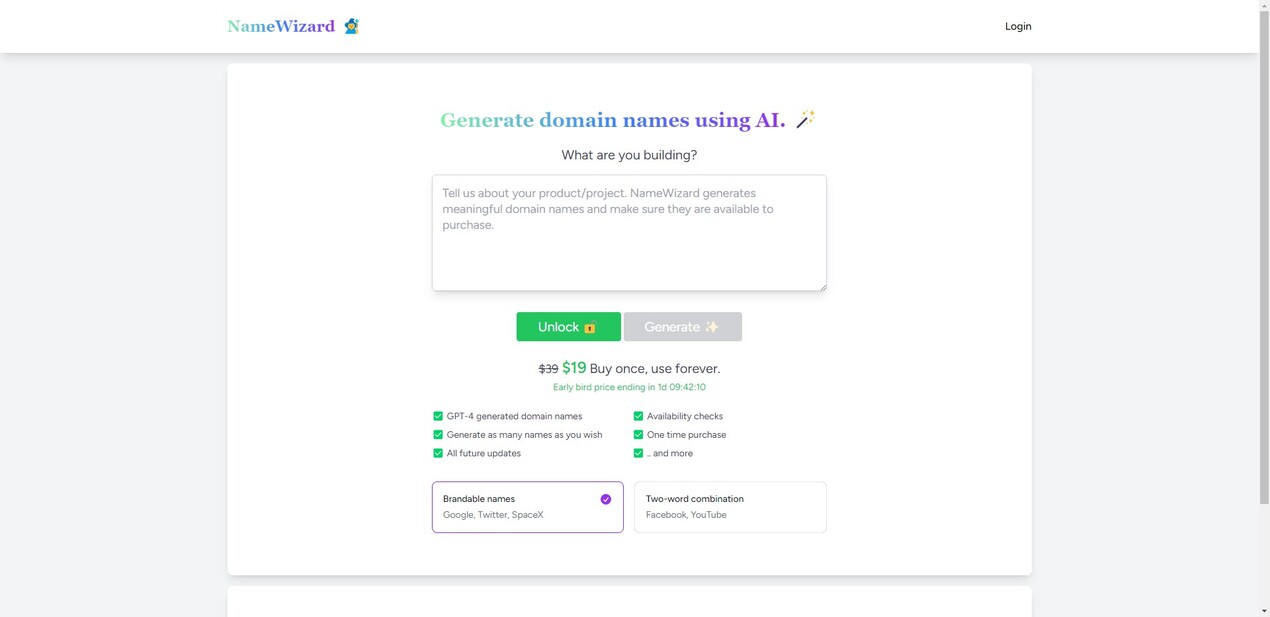Screen dimensions: 1270x617
Task: Click the NameWizard brand name in header
Action: pyautogui.click(x=282, y=26)
